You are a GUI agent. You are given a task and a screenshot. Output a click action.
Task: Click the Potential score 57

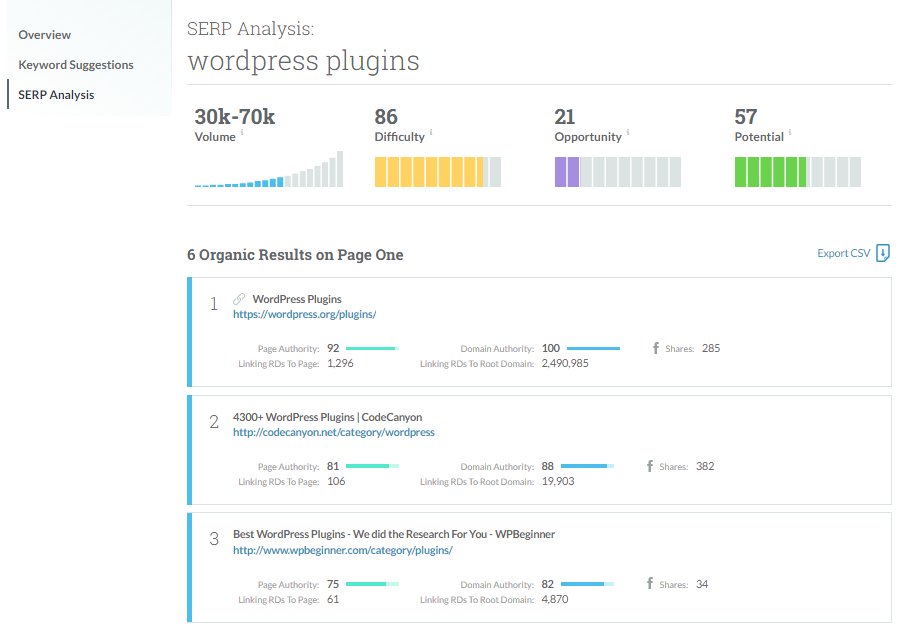pyautogui.click(x=746, y=117)
